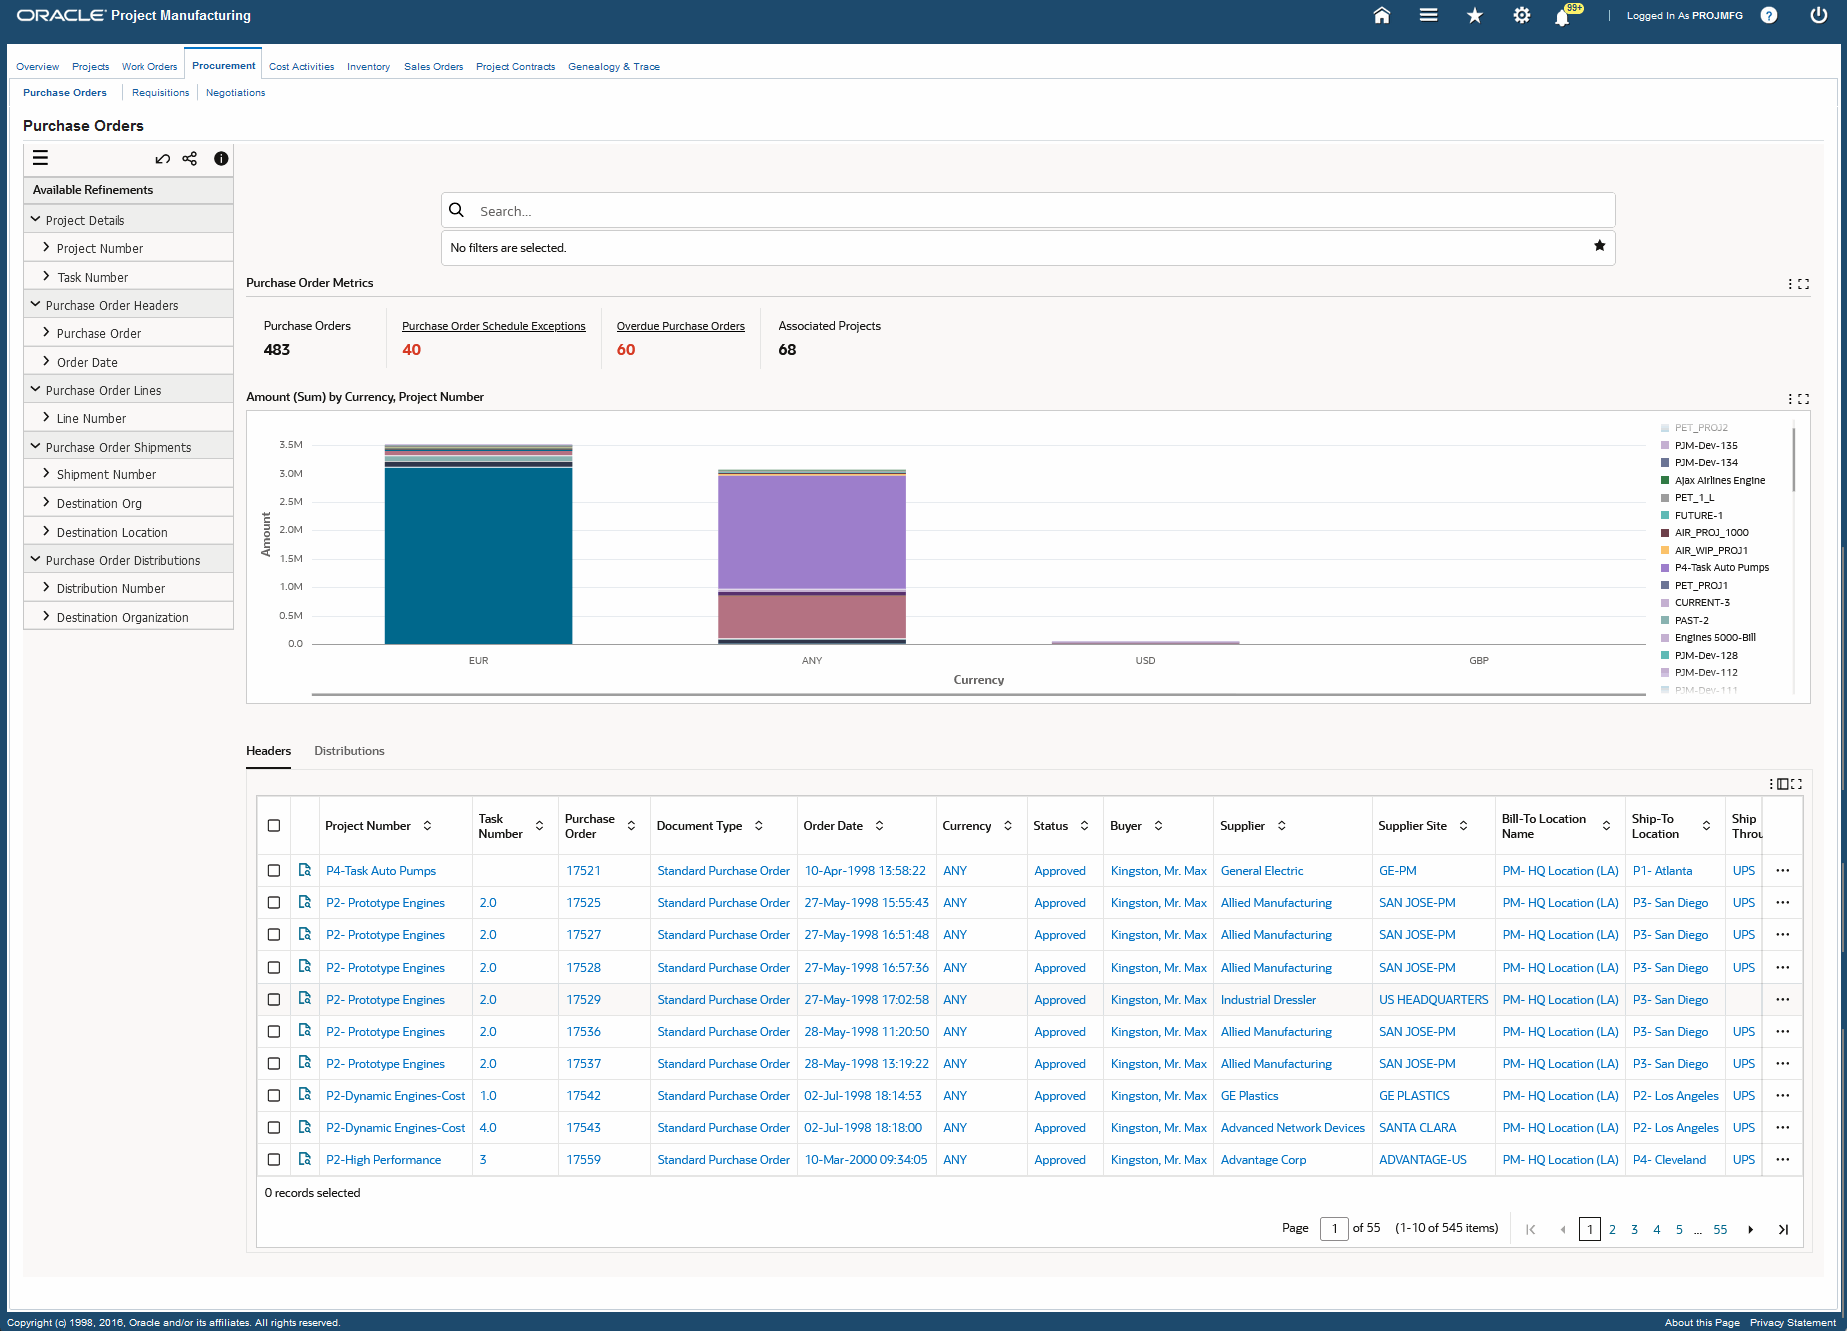1847x1331 pixels.
Task: Switch to Requisitions subtab
Action: pyautogui.click(x=160, y=92)
